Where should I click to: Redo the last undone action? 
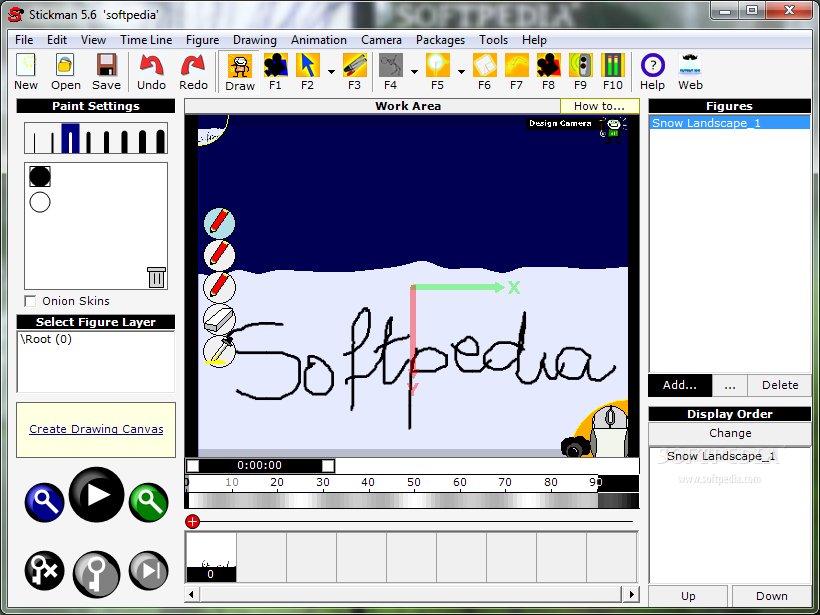[193, 72]
